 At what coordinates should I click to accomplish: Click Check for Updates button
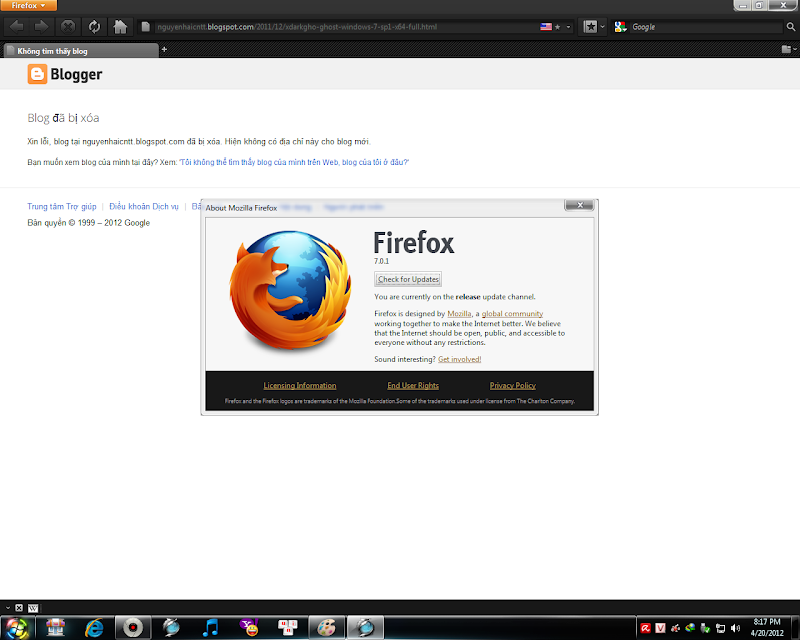(408, 279)
